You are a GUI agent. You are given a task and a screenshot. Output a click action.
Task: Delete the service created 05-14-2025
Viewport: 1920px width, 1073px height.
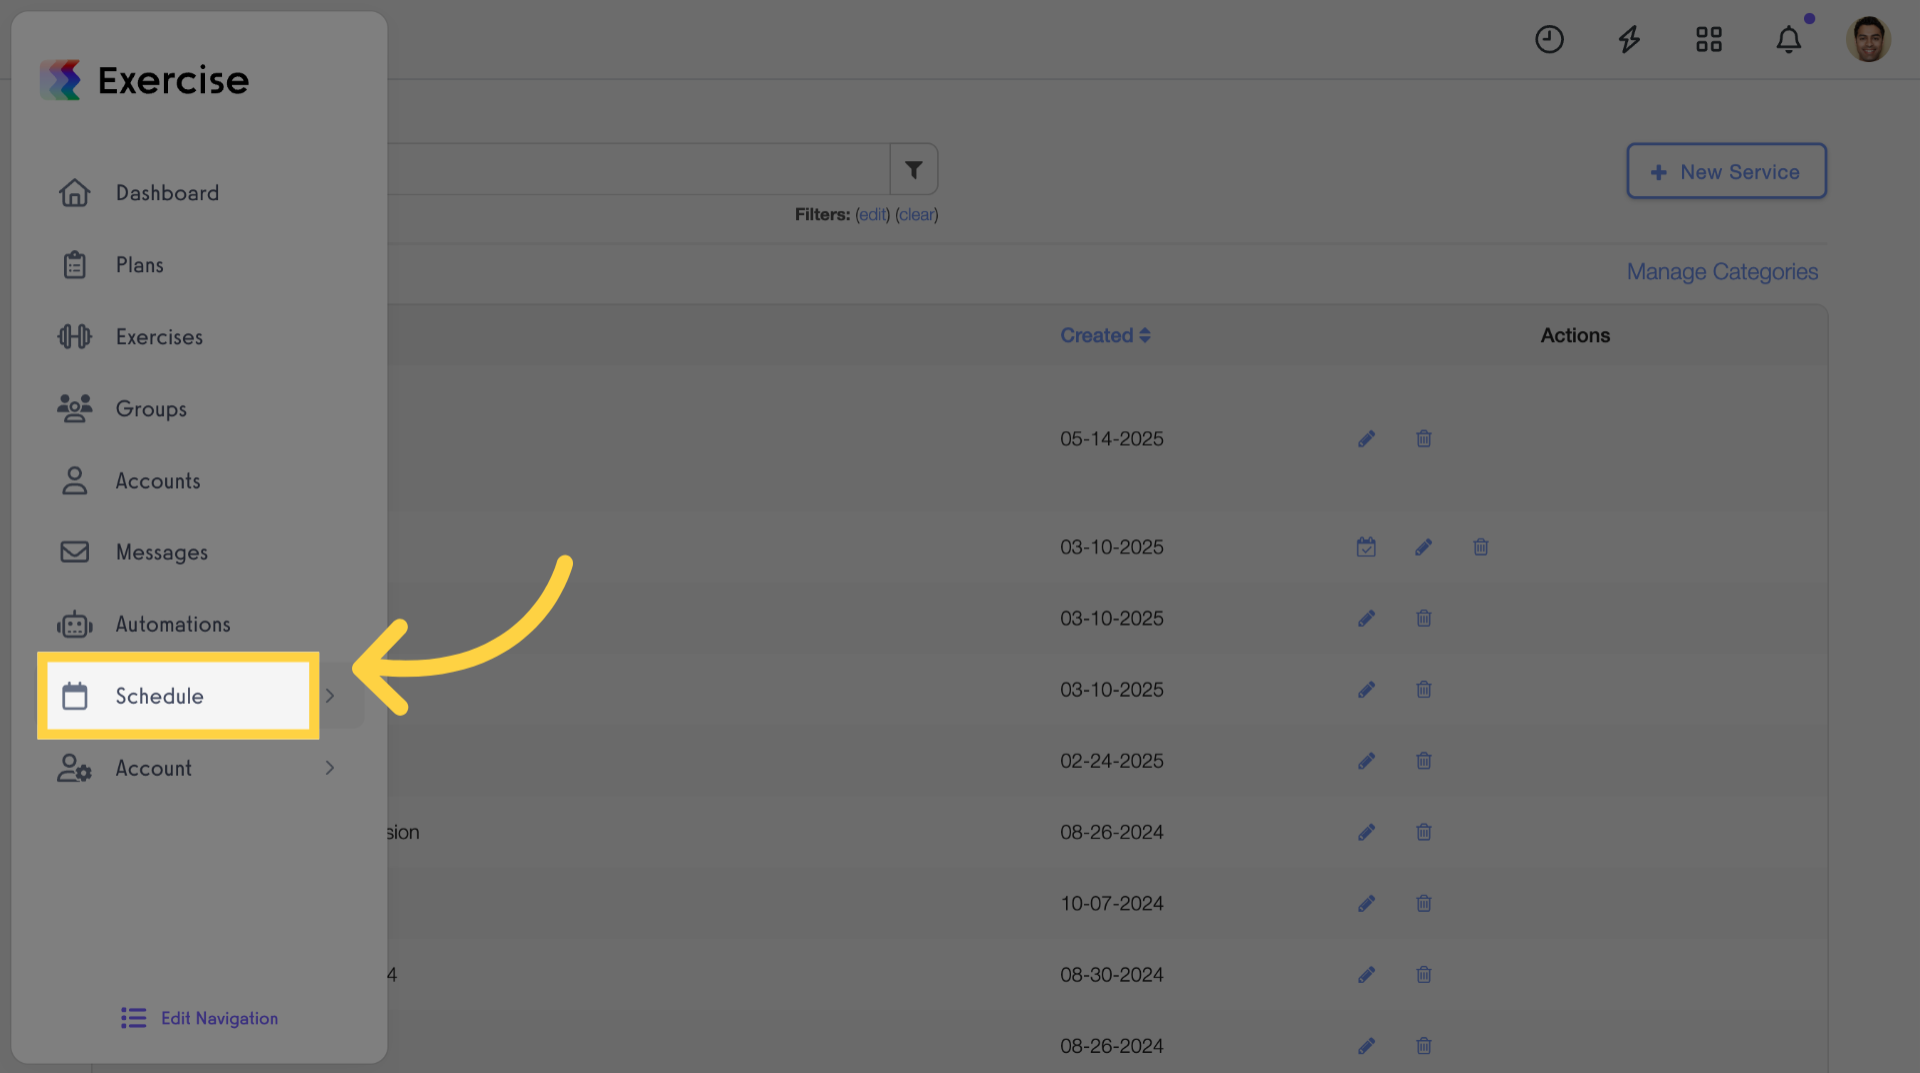1424,439
